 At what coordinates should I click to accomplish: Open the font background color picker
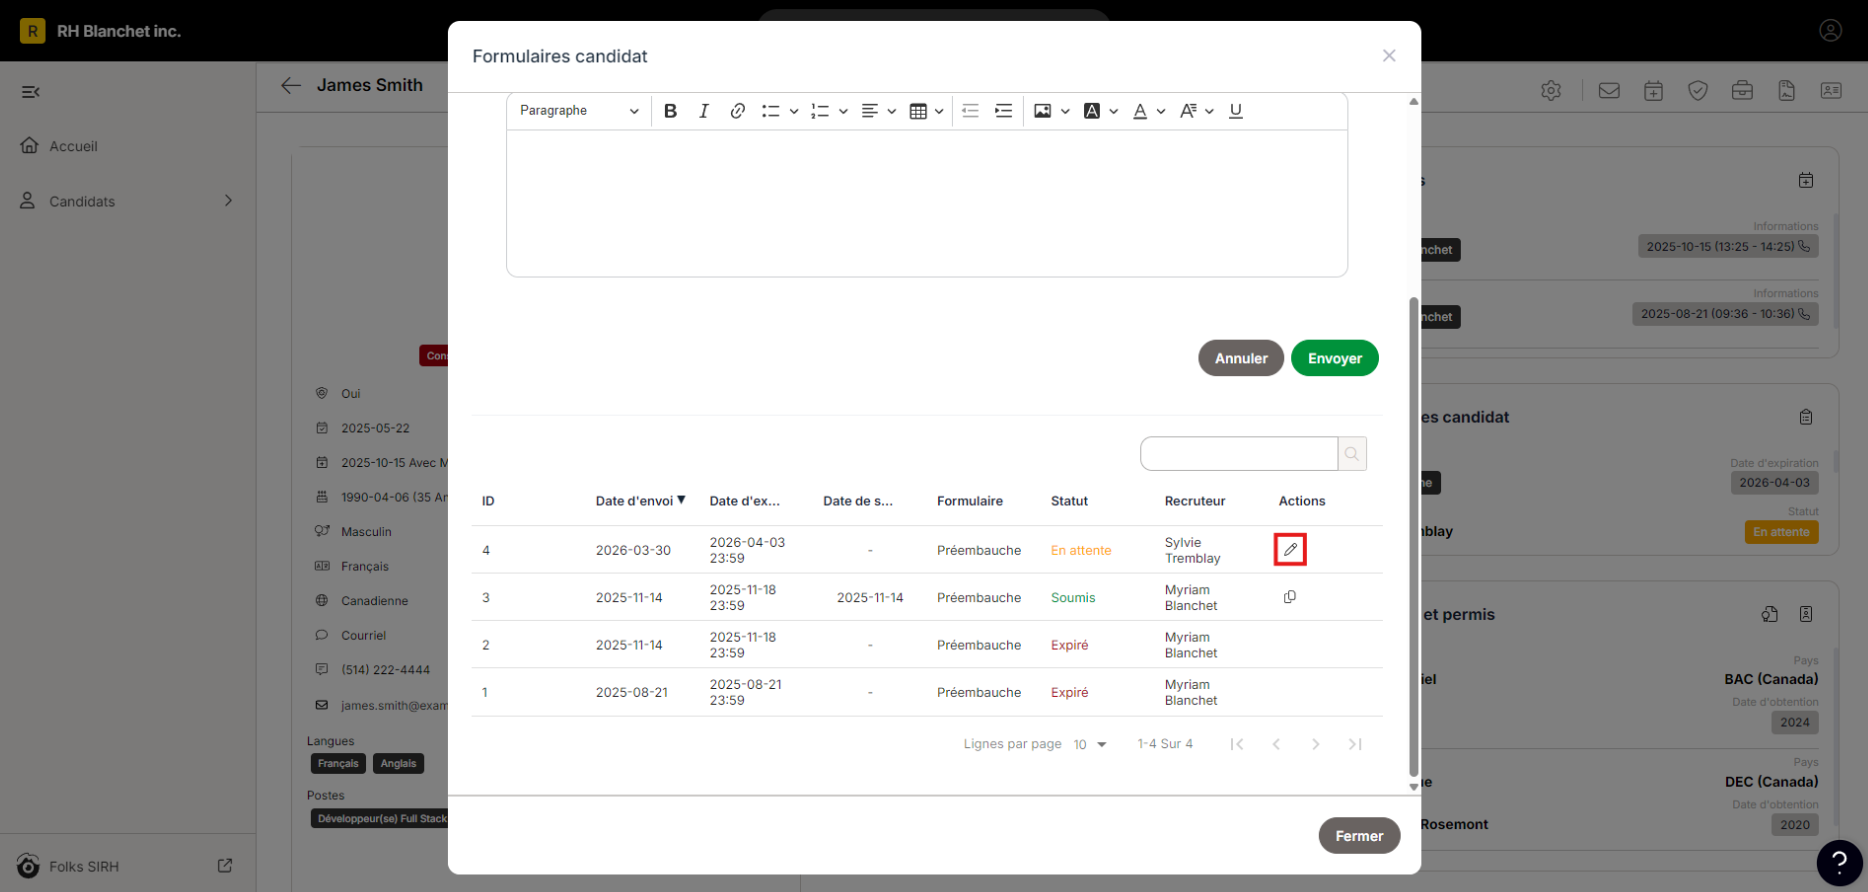tap(1100, 111)
